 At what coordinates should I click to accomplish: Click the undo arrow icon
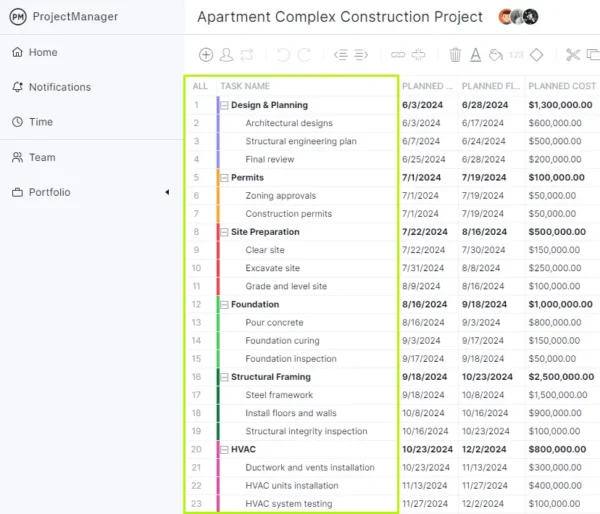point(283,55)
